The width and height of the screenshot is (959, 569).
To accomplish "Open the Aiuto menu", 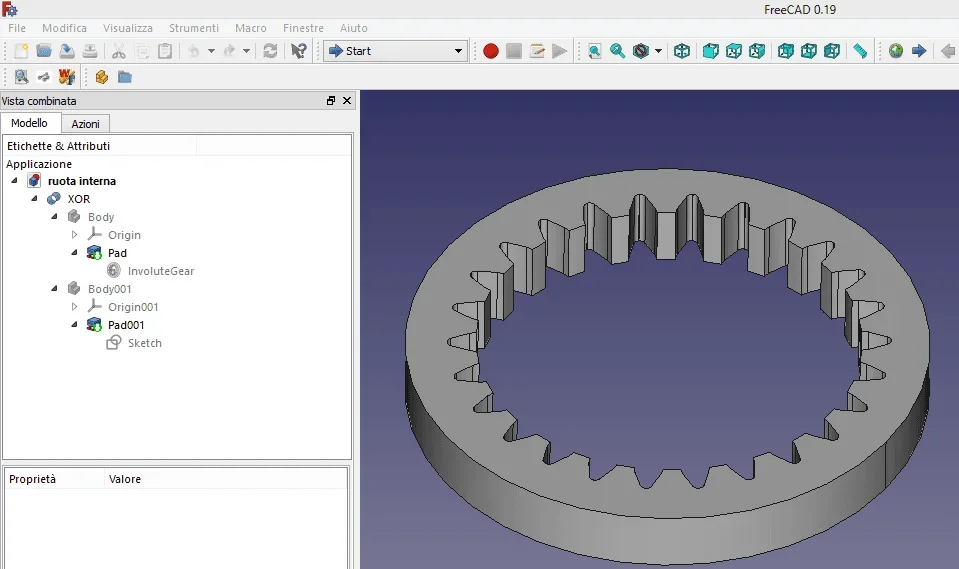I will [x=354, y=28].
